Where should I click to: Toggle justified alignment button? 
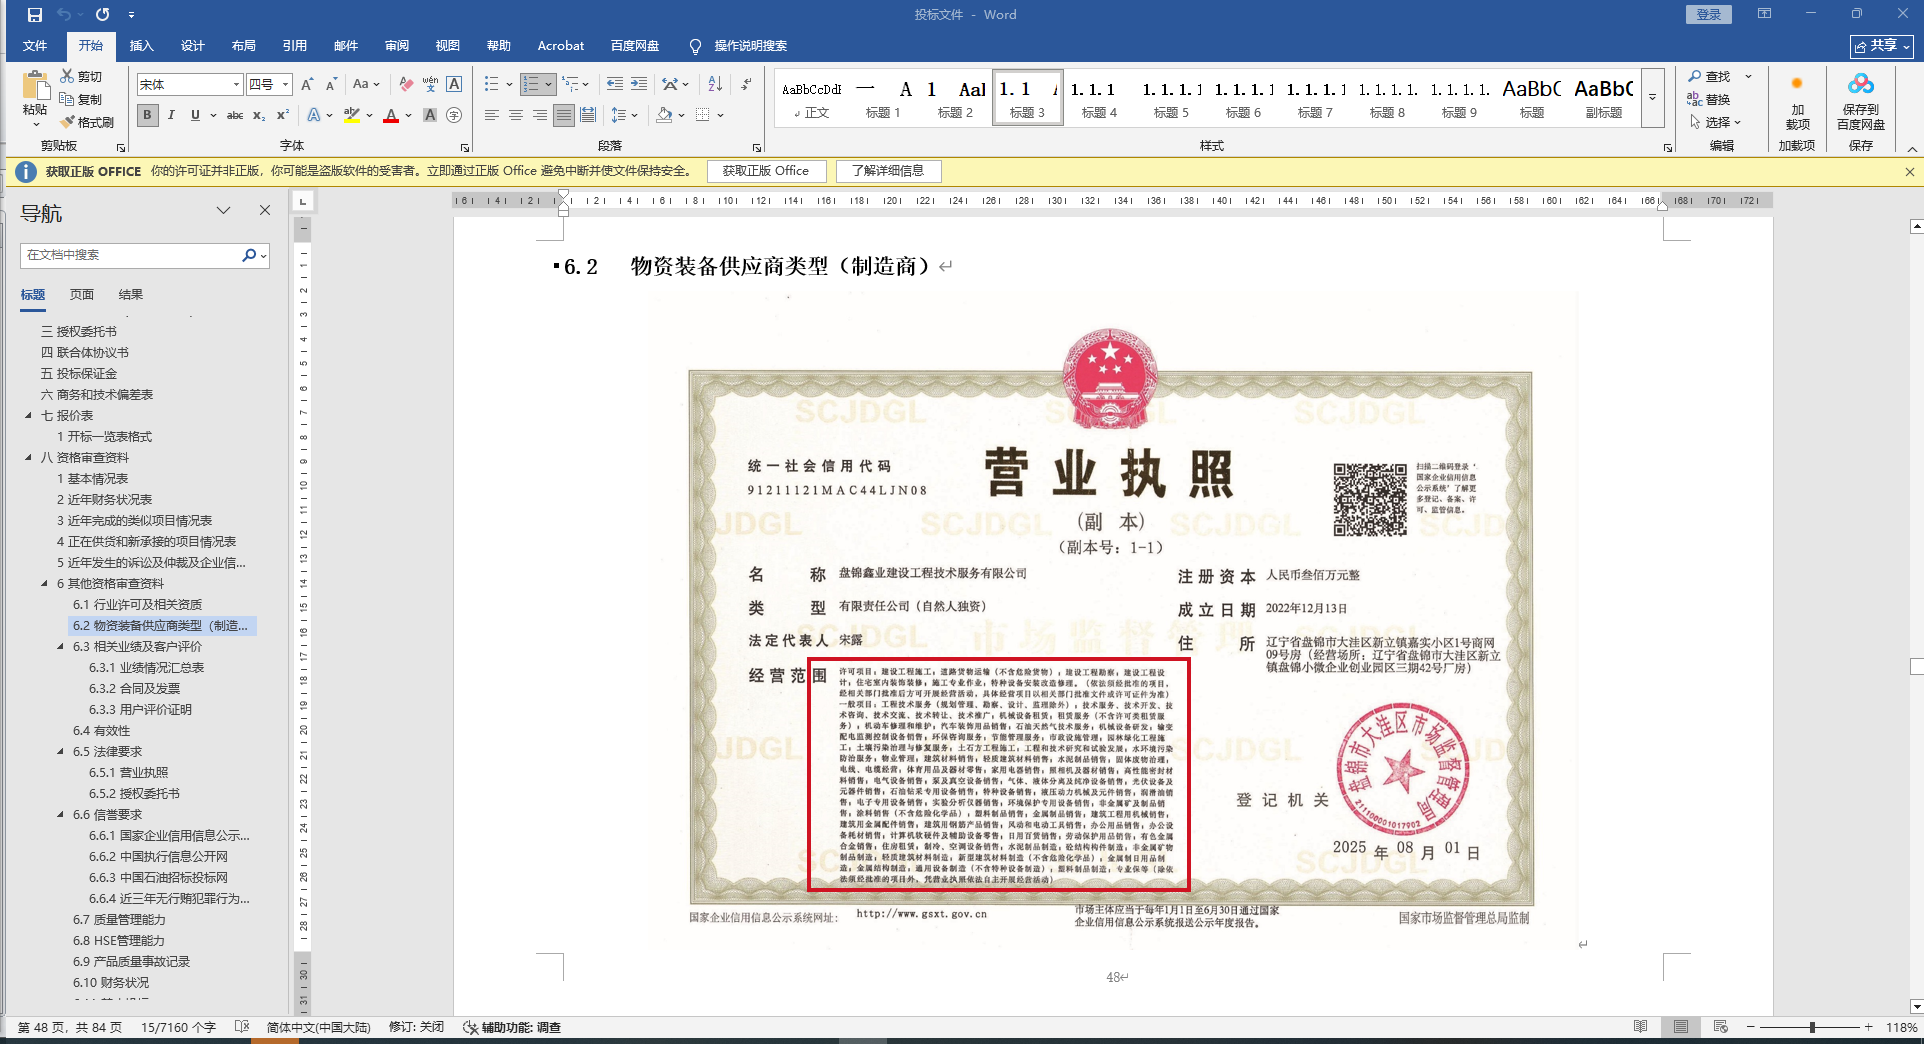click(564, 115)
